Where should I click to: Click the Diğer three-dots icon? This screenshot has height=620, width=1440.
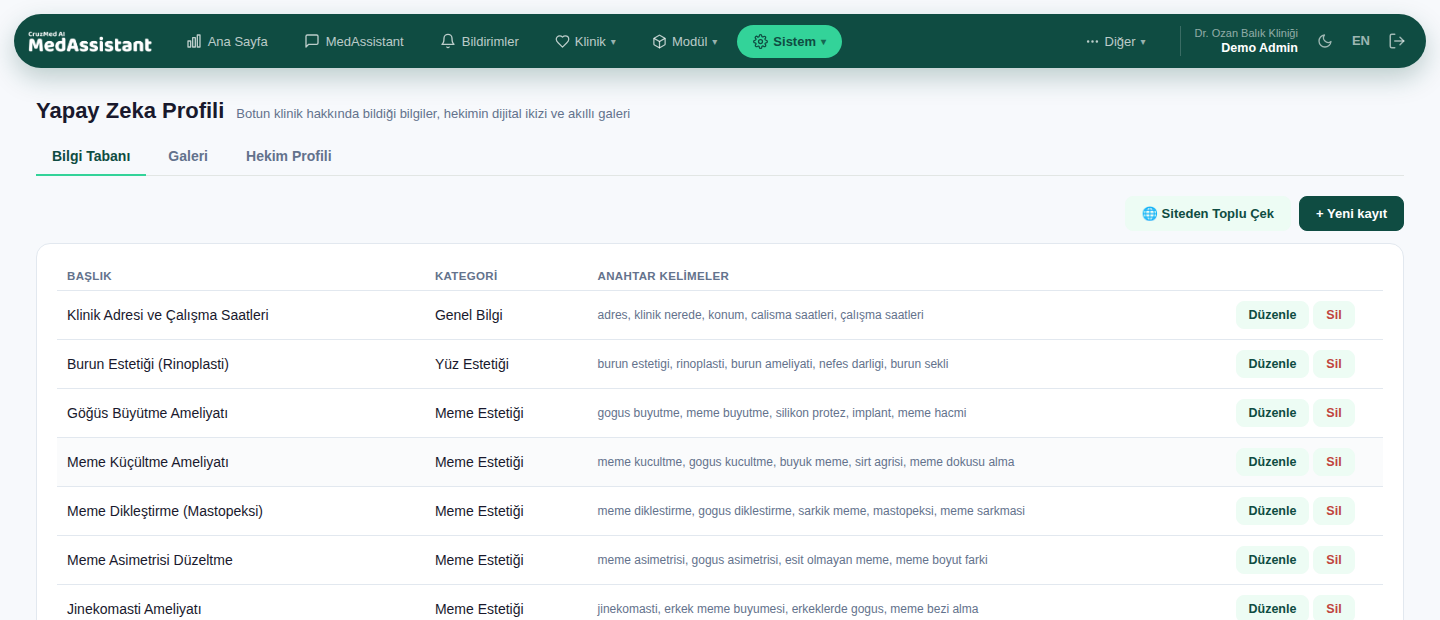coord(1092,41)
